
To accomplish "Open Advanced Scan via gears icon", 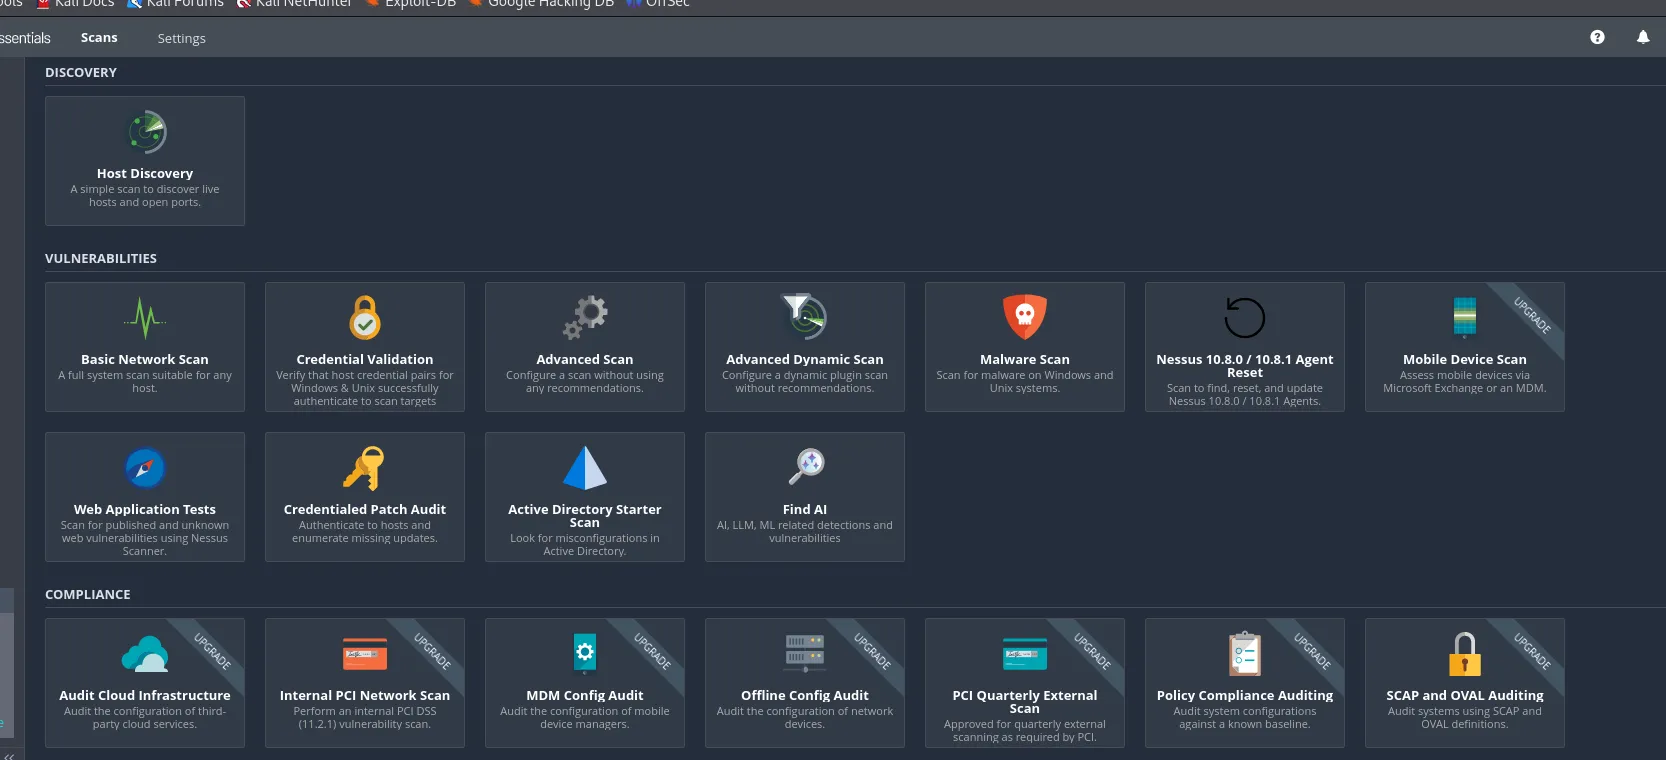I will (585, 317).
